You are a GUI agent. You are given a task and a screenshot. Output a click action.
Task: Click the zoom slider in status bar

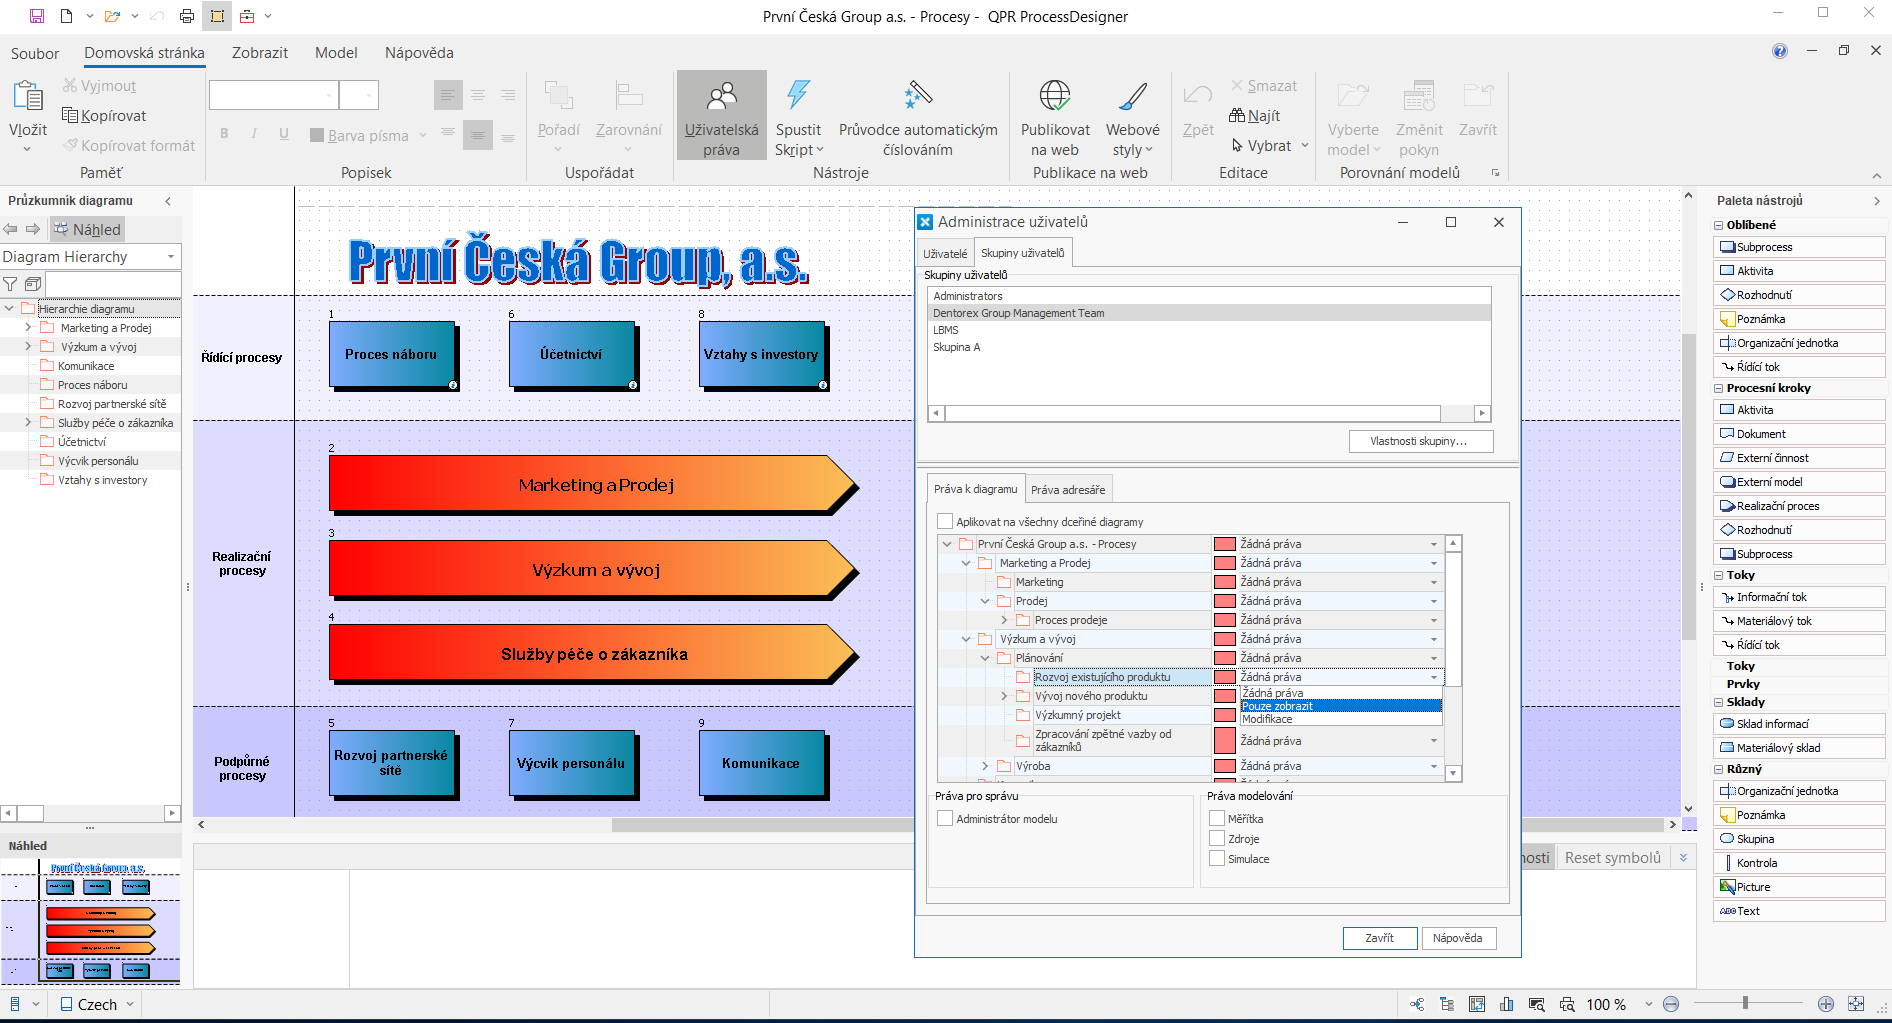(x=1746, y=1003)
